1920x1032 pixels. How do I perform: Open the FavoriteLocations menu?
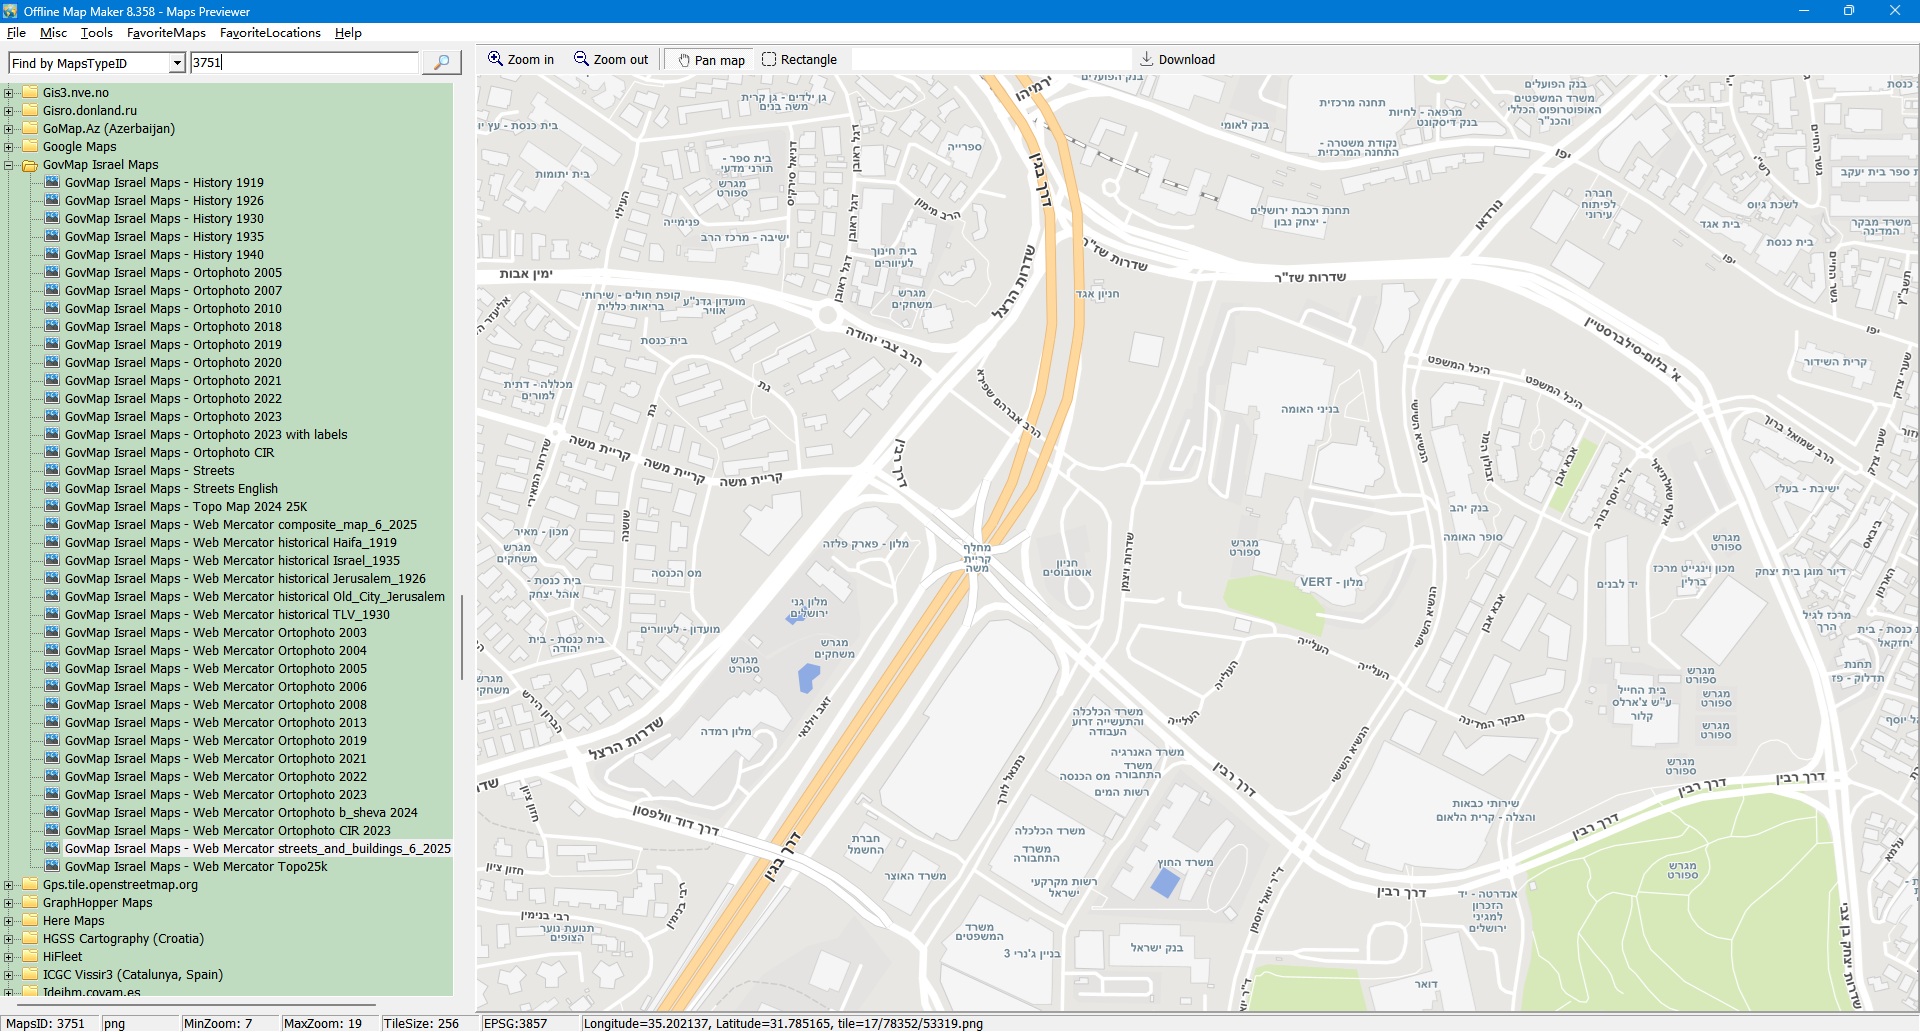270,33
